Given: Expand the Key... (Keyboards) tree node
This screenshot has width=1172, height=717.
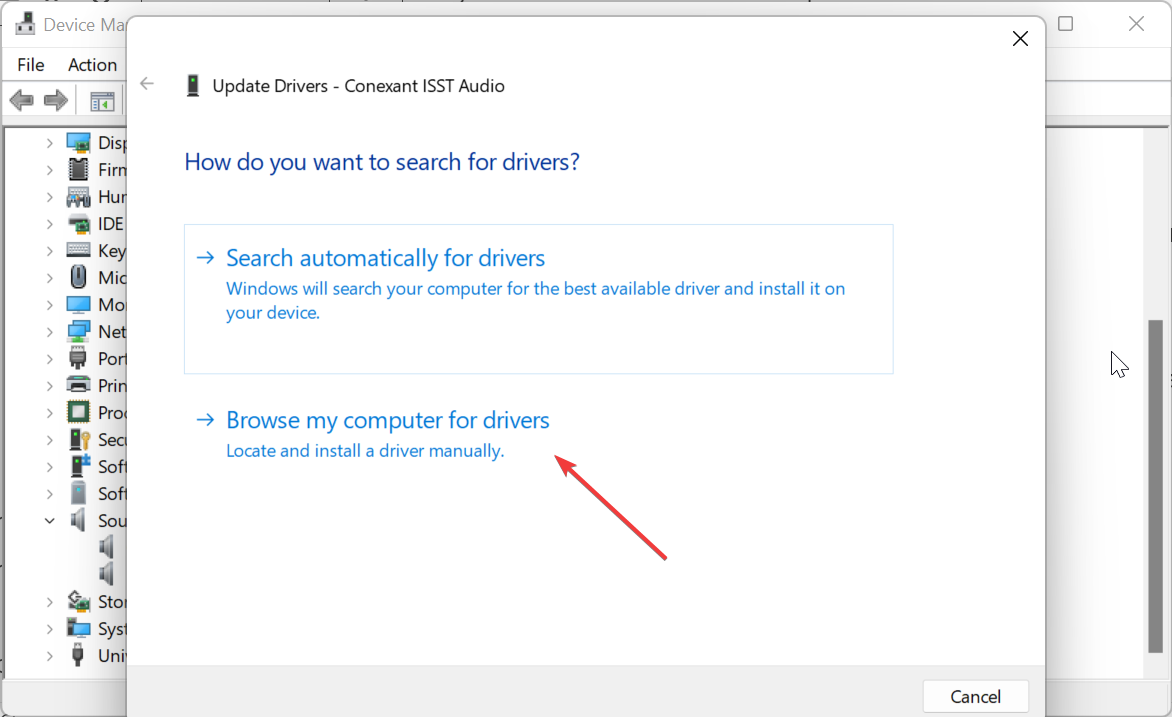Looking at the screenshot, I should (49, 250).
